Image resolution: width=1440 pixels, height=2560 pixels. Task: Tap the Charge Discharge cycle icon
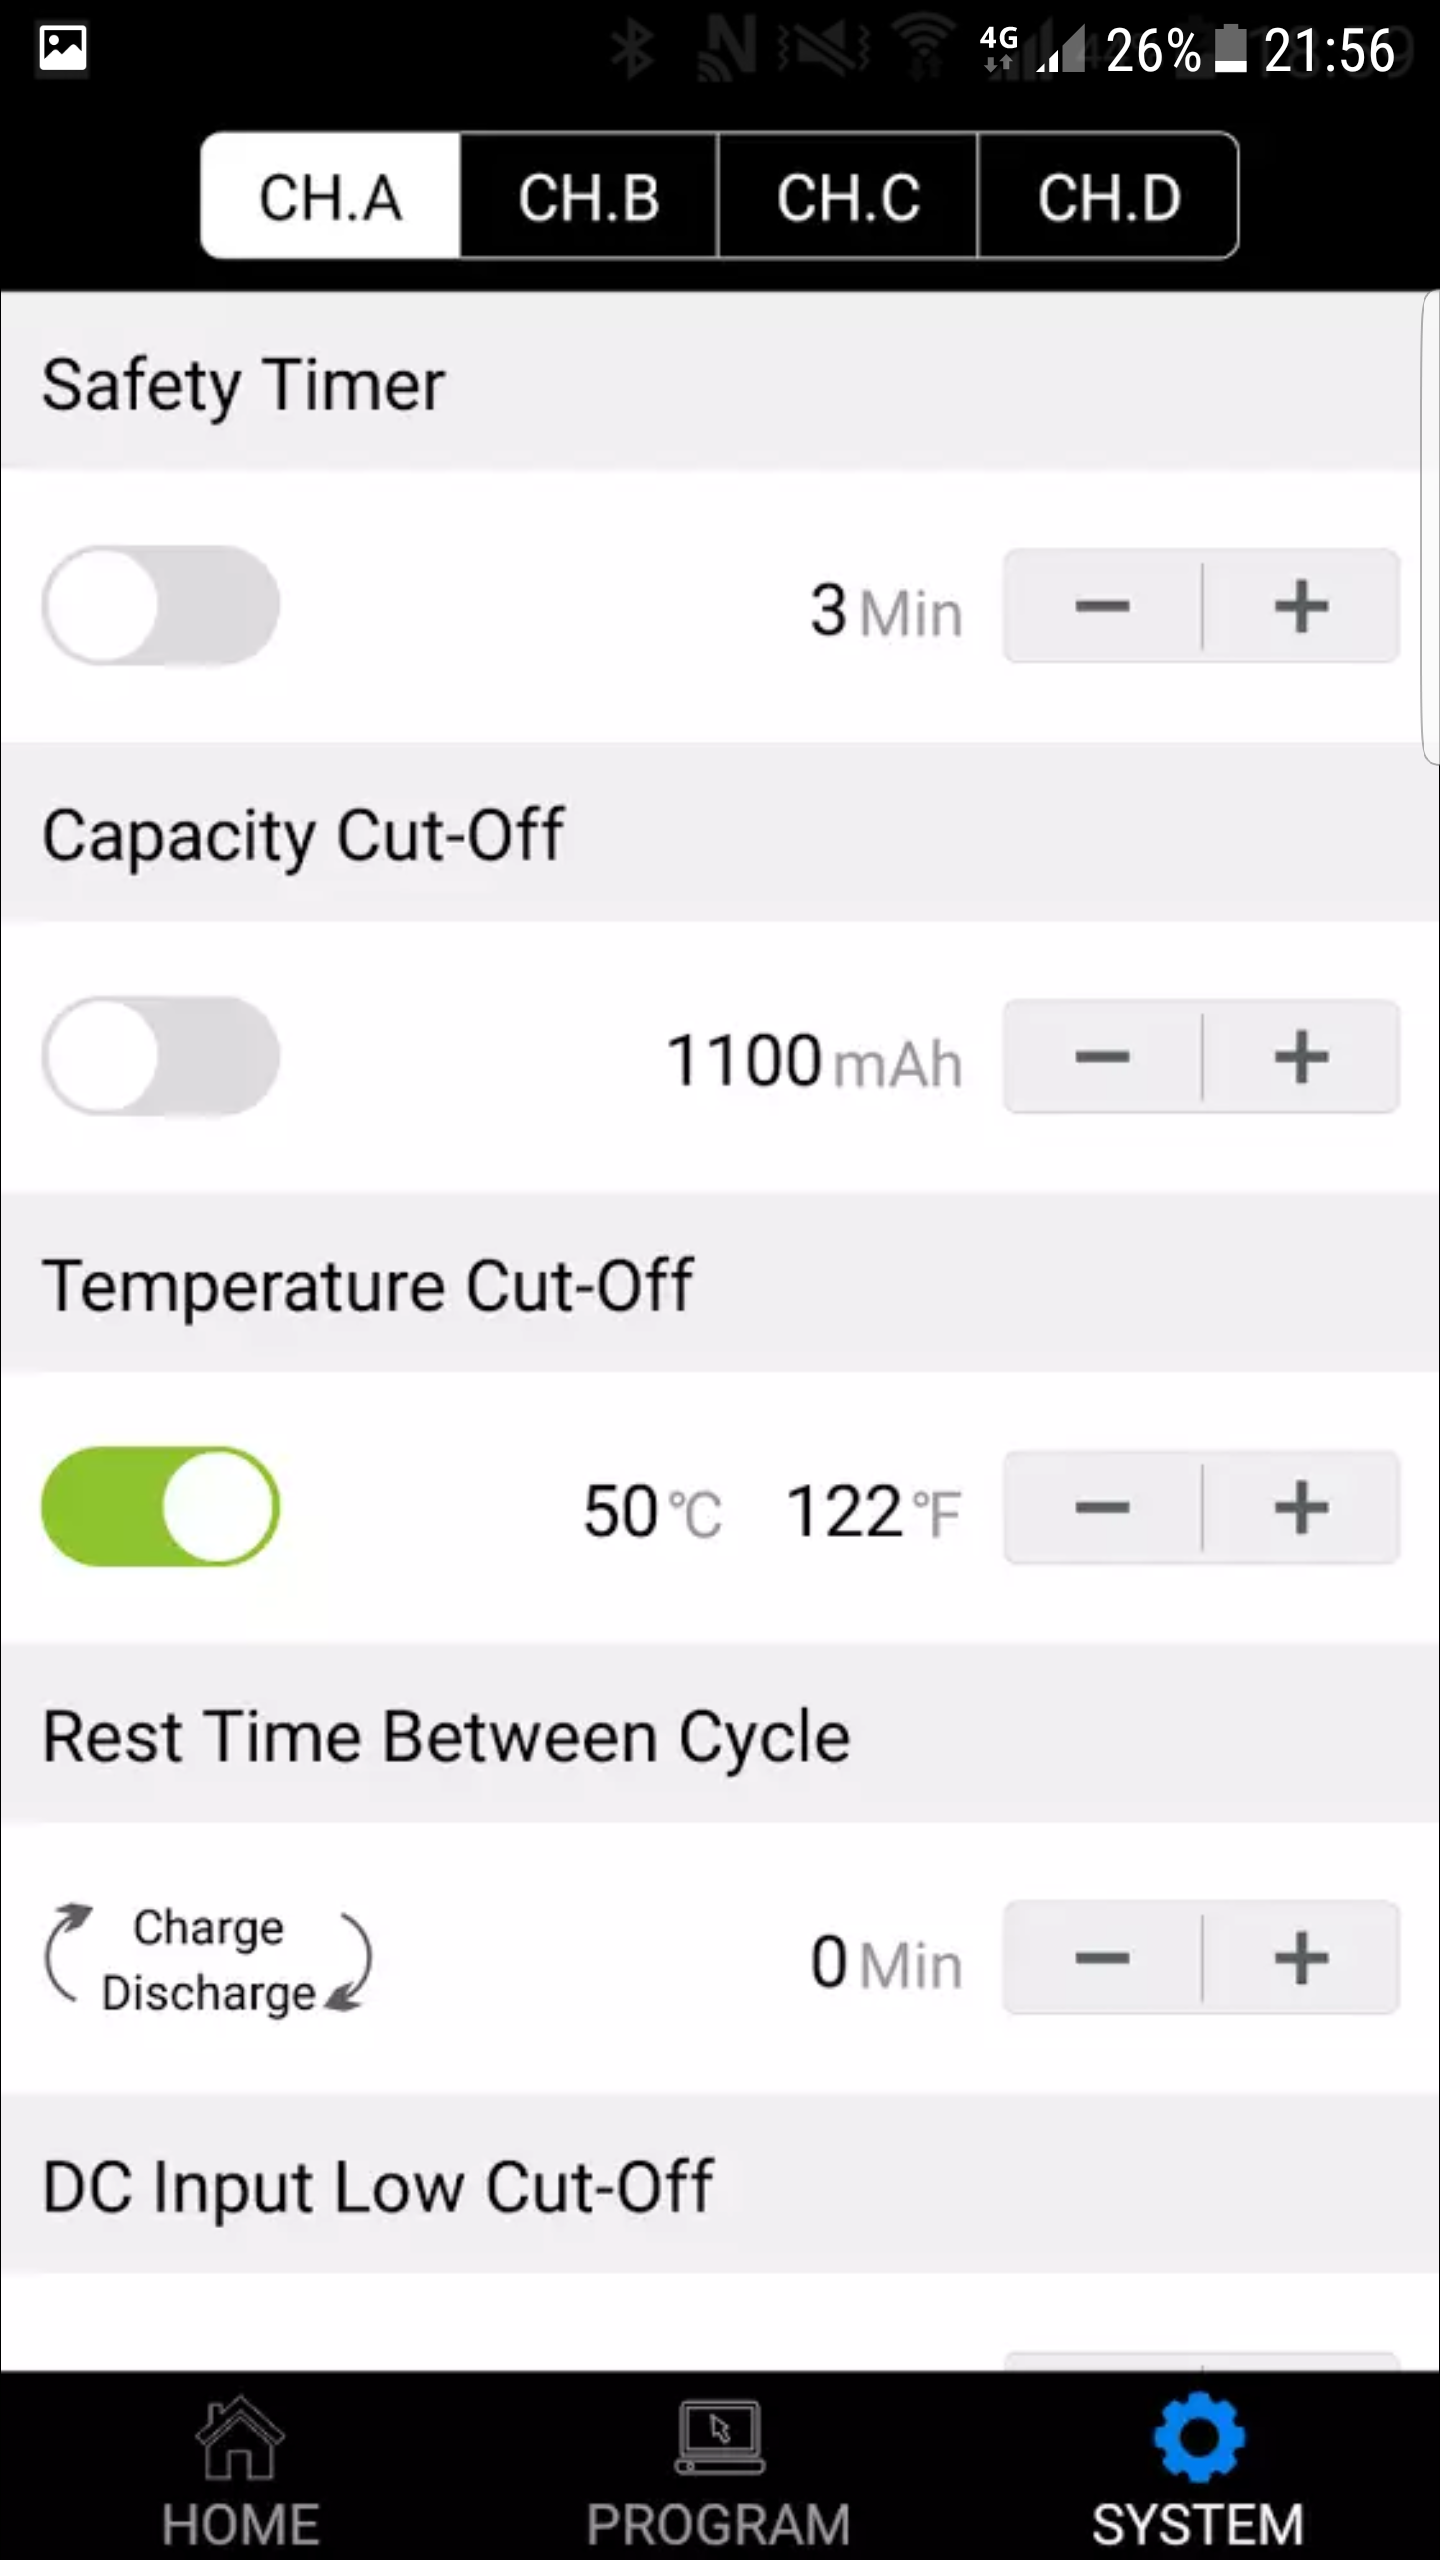[x=208, y=1958]
